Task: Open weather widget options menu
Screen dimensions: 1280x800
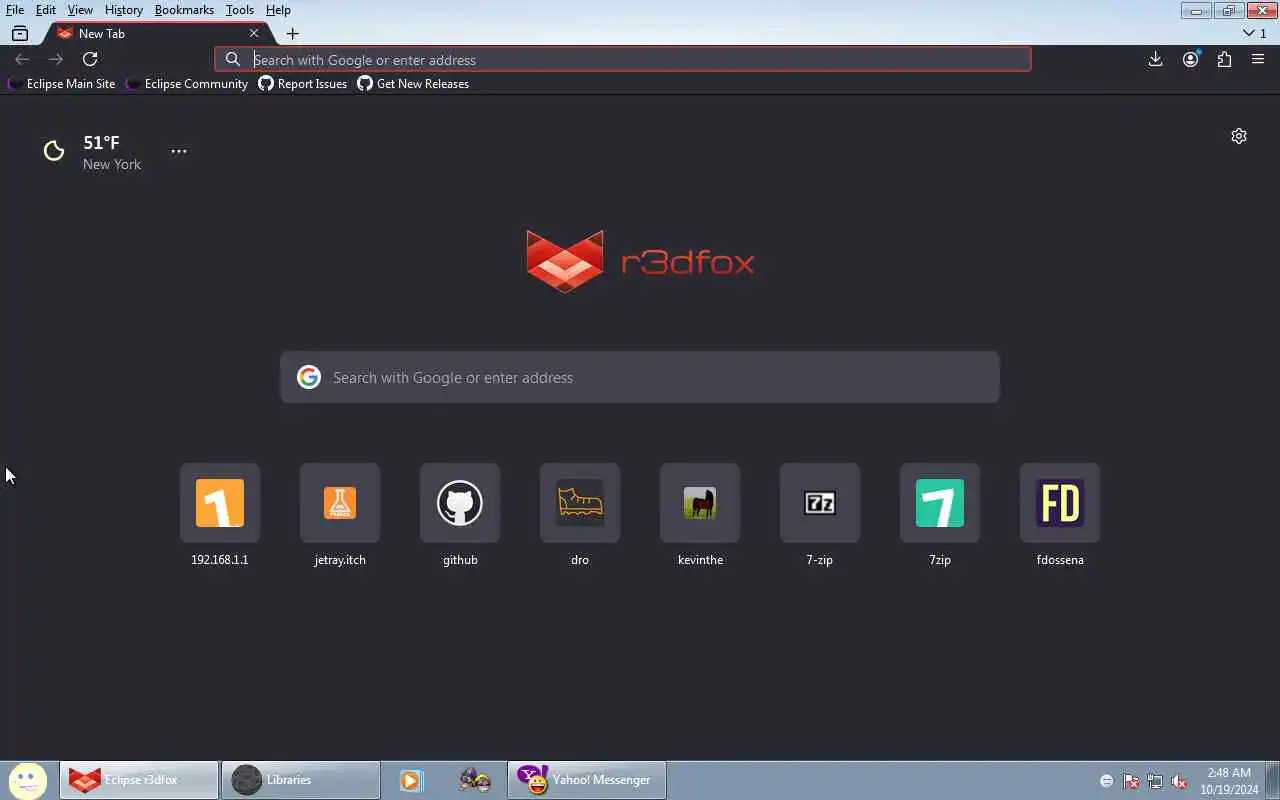Action: coord(178,151)
